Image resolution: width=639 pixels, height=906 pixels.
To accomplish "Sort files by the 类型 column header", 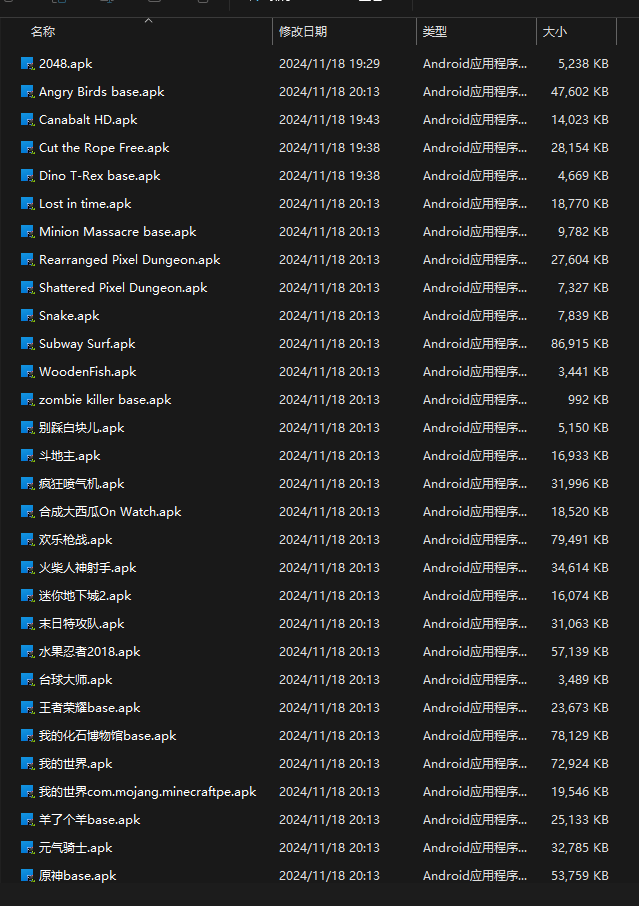I will (x=434, y=32).
